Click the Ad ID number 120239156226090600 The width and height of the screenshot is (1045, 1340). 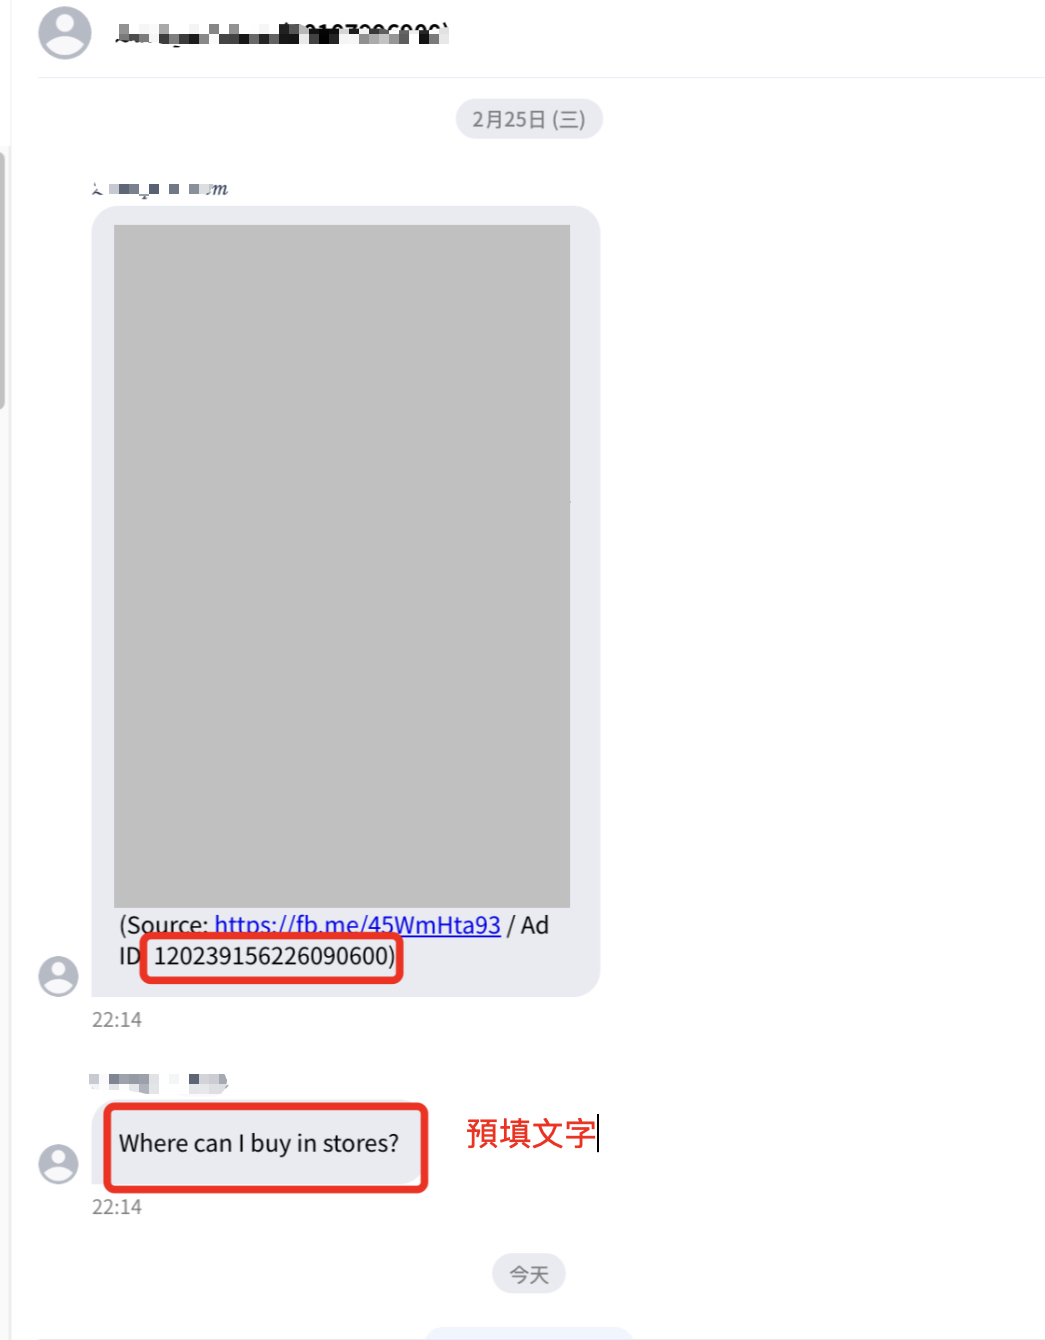click(x=272, y=956)
